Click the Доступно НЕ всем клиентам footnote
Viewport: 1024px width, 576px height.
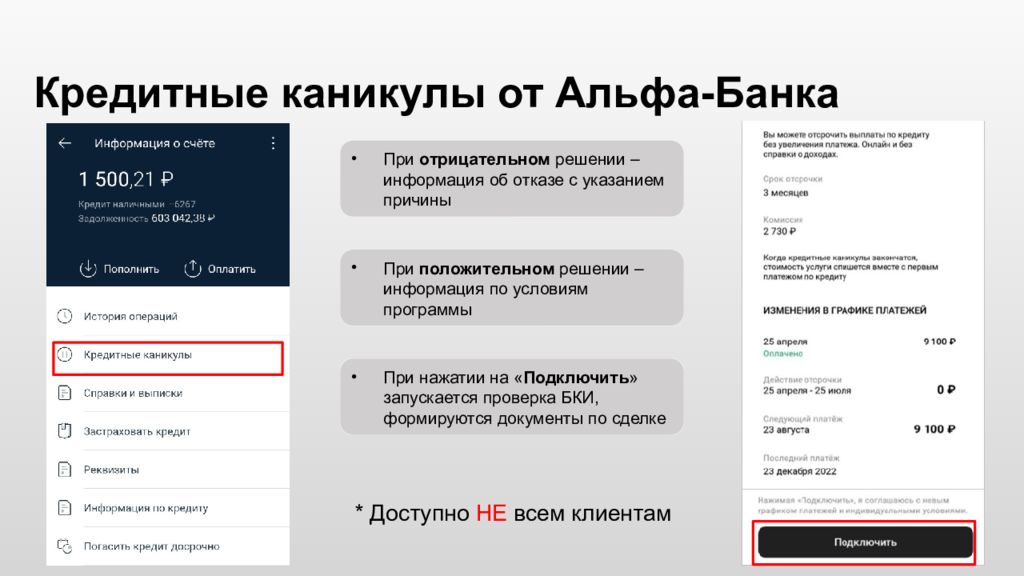point(513,513)
